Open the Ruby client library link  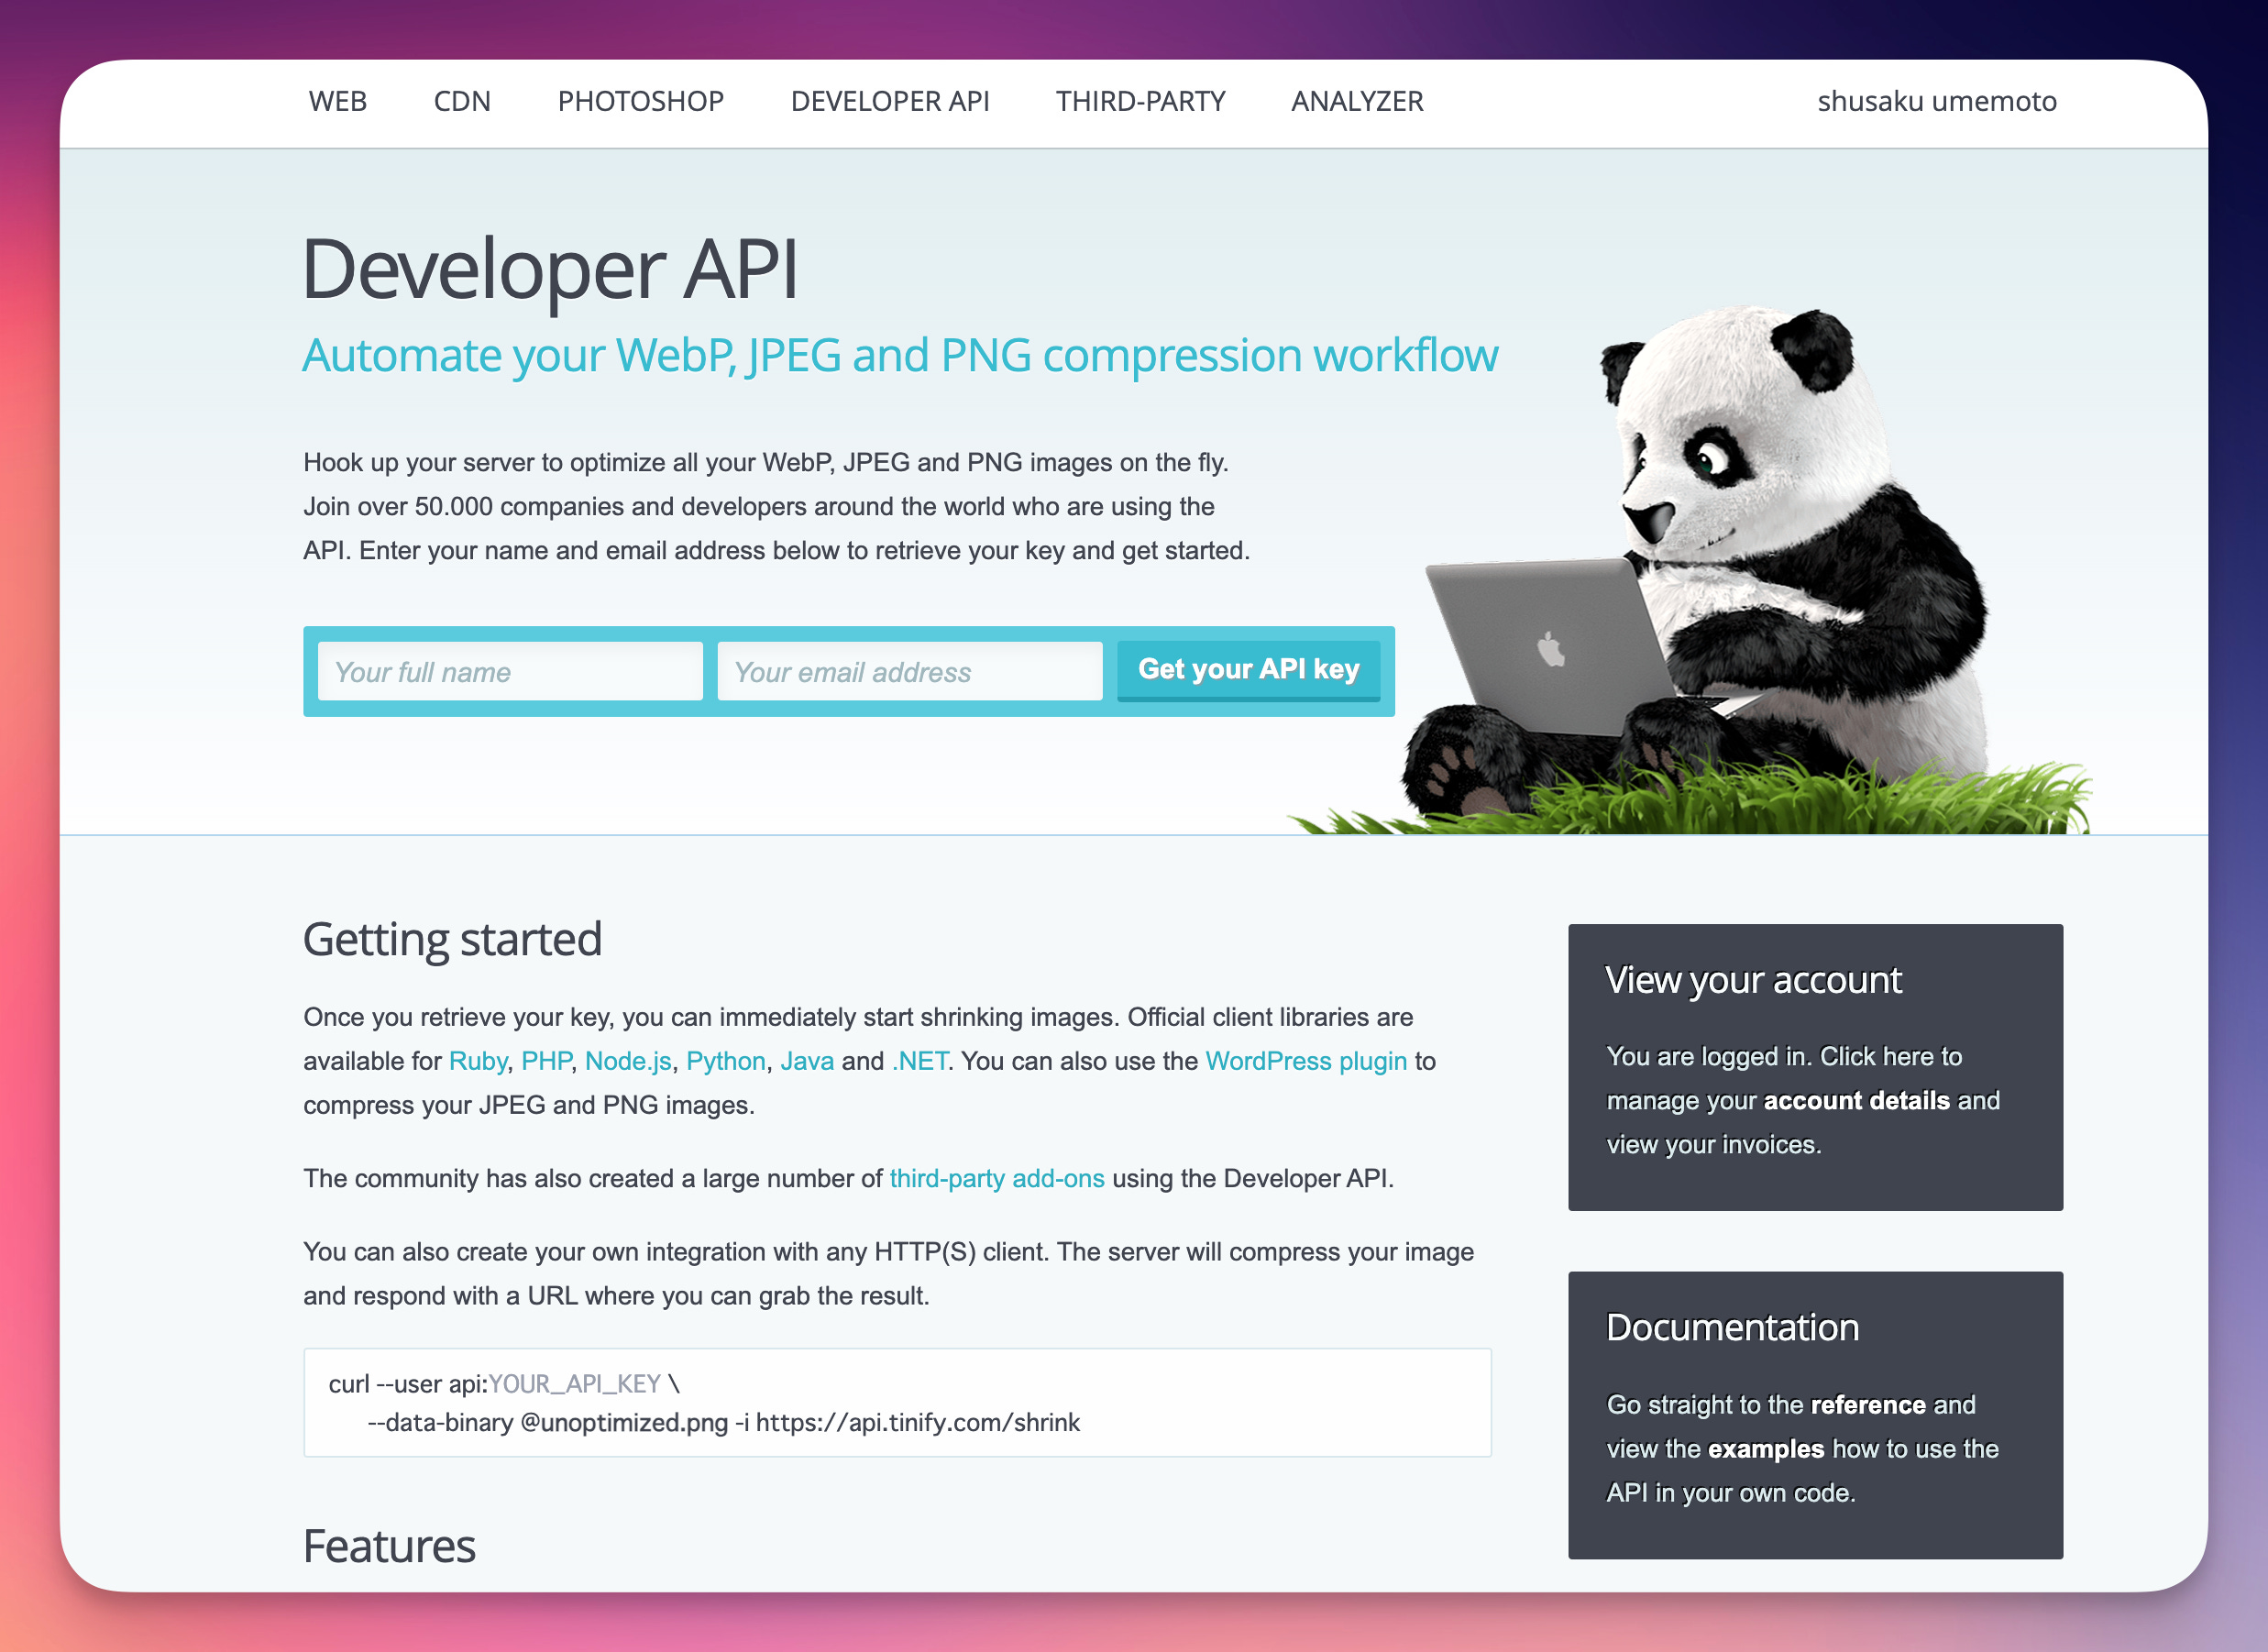[477, 1061]
